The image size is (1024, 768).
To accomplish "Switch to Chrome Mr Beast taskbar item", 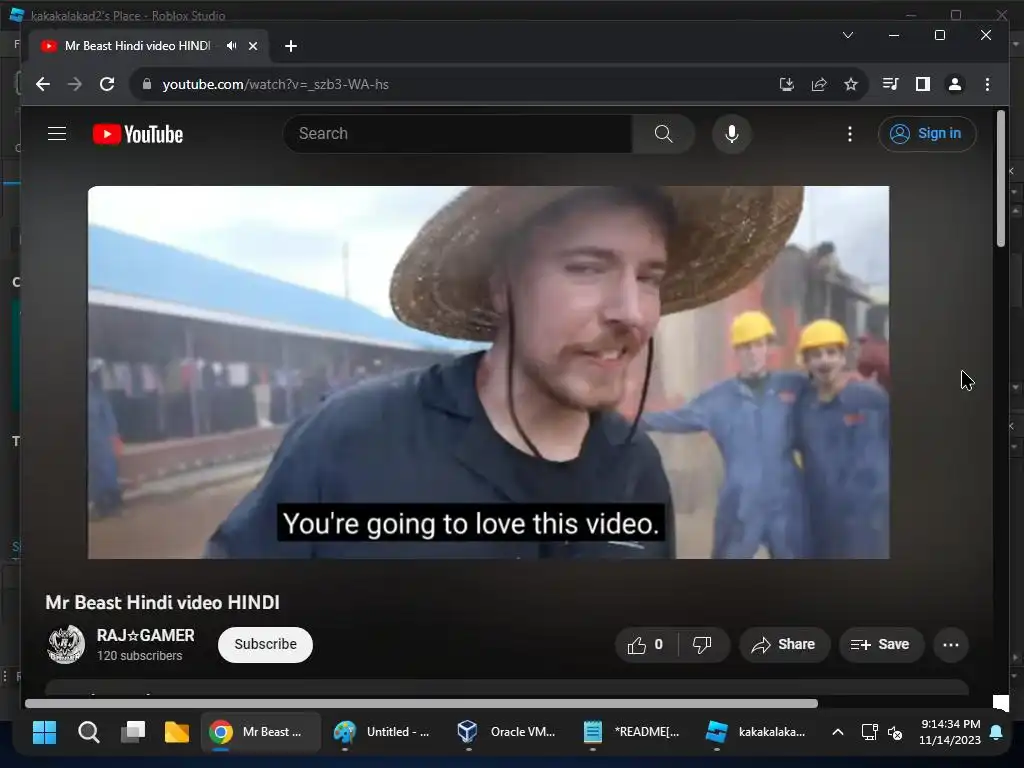I will (x=260, y=732).
